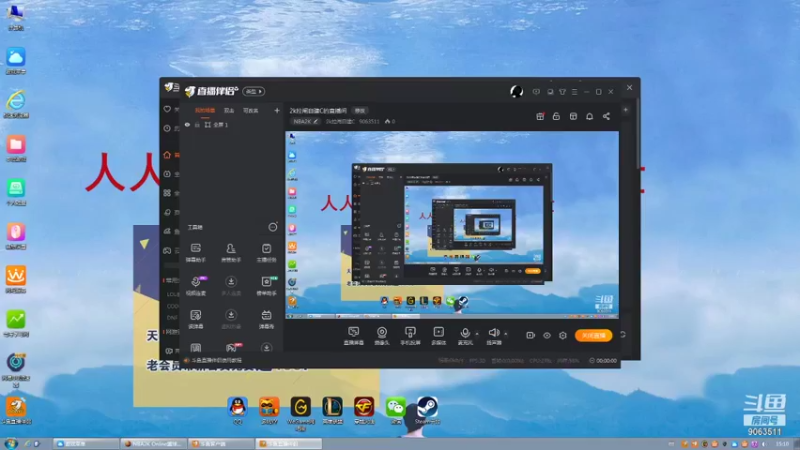The image size is (800, 450).
Task: Toggle the eye visibility of 全屏1 source
Action: (x=187, y=124)
